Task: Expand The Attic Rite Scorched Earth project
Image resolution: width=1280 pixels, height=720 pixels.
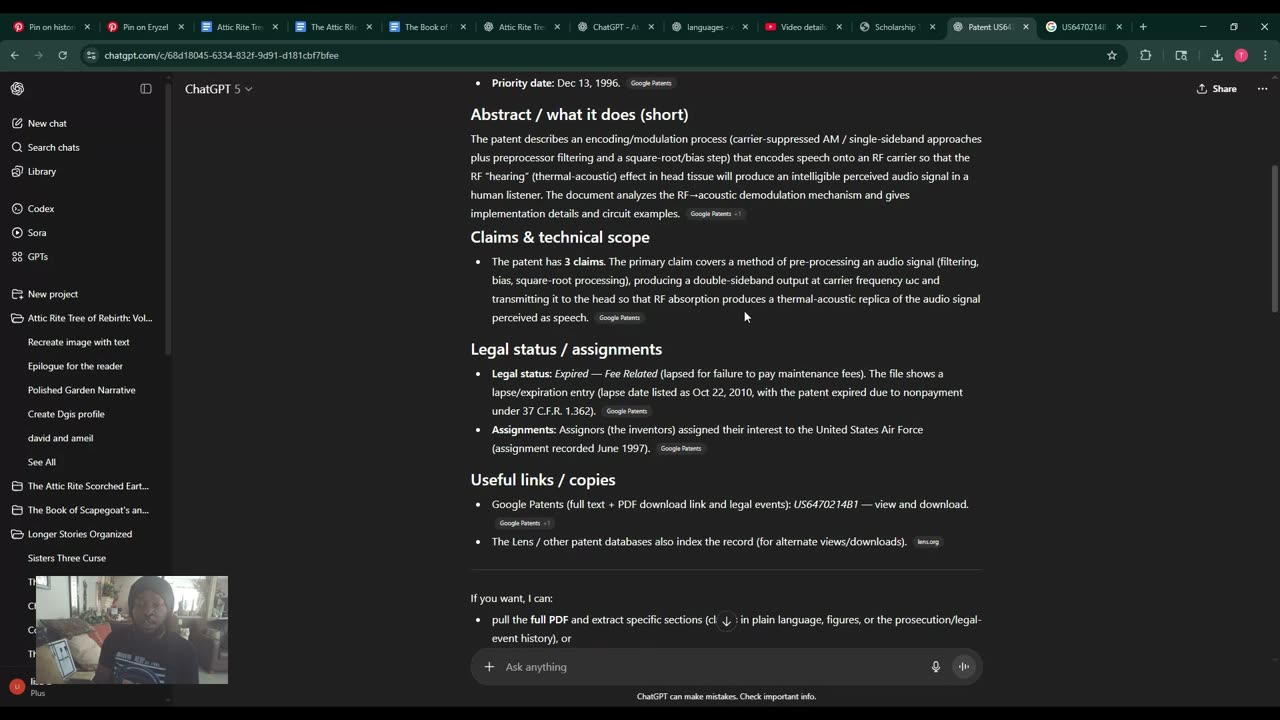Action: 82,486
